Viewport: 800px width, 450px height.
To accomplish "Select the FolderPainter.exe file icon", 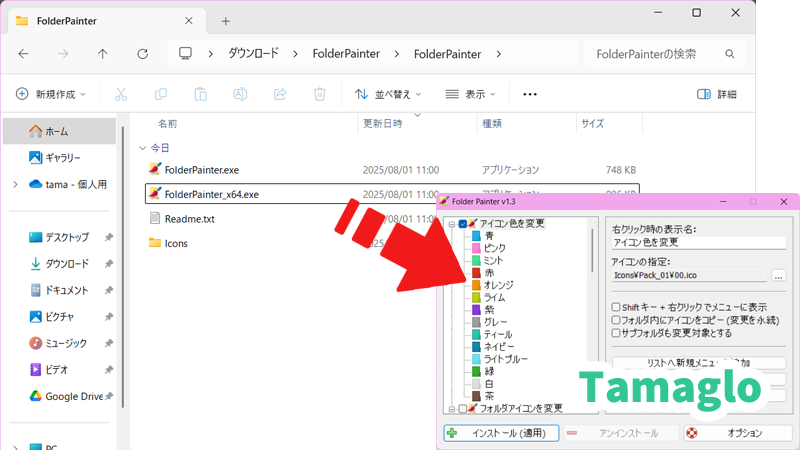I will coord(155,169).
